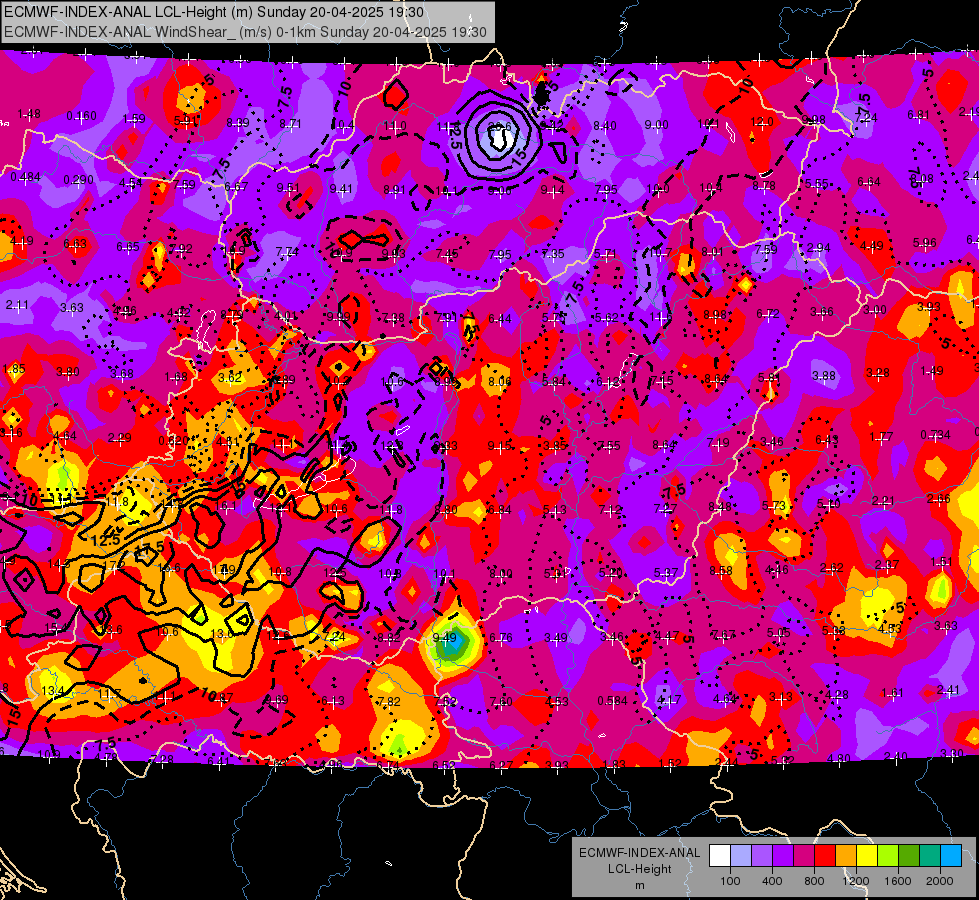Click the '8.40' shear value
979x900 pixels.
(x=604, y=126)
